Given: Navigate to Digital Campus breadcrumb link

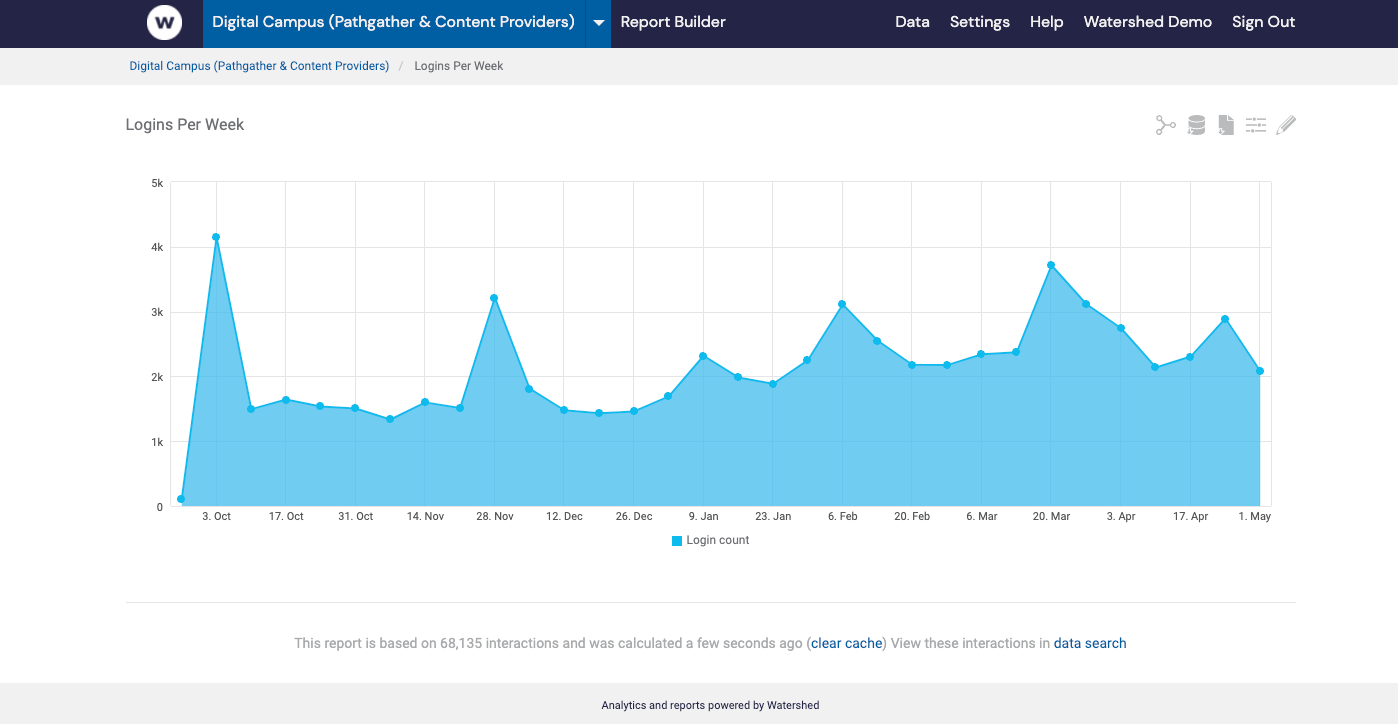Looking at the screenshot, I should click(259, 65).
